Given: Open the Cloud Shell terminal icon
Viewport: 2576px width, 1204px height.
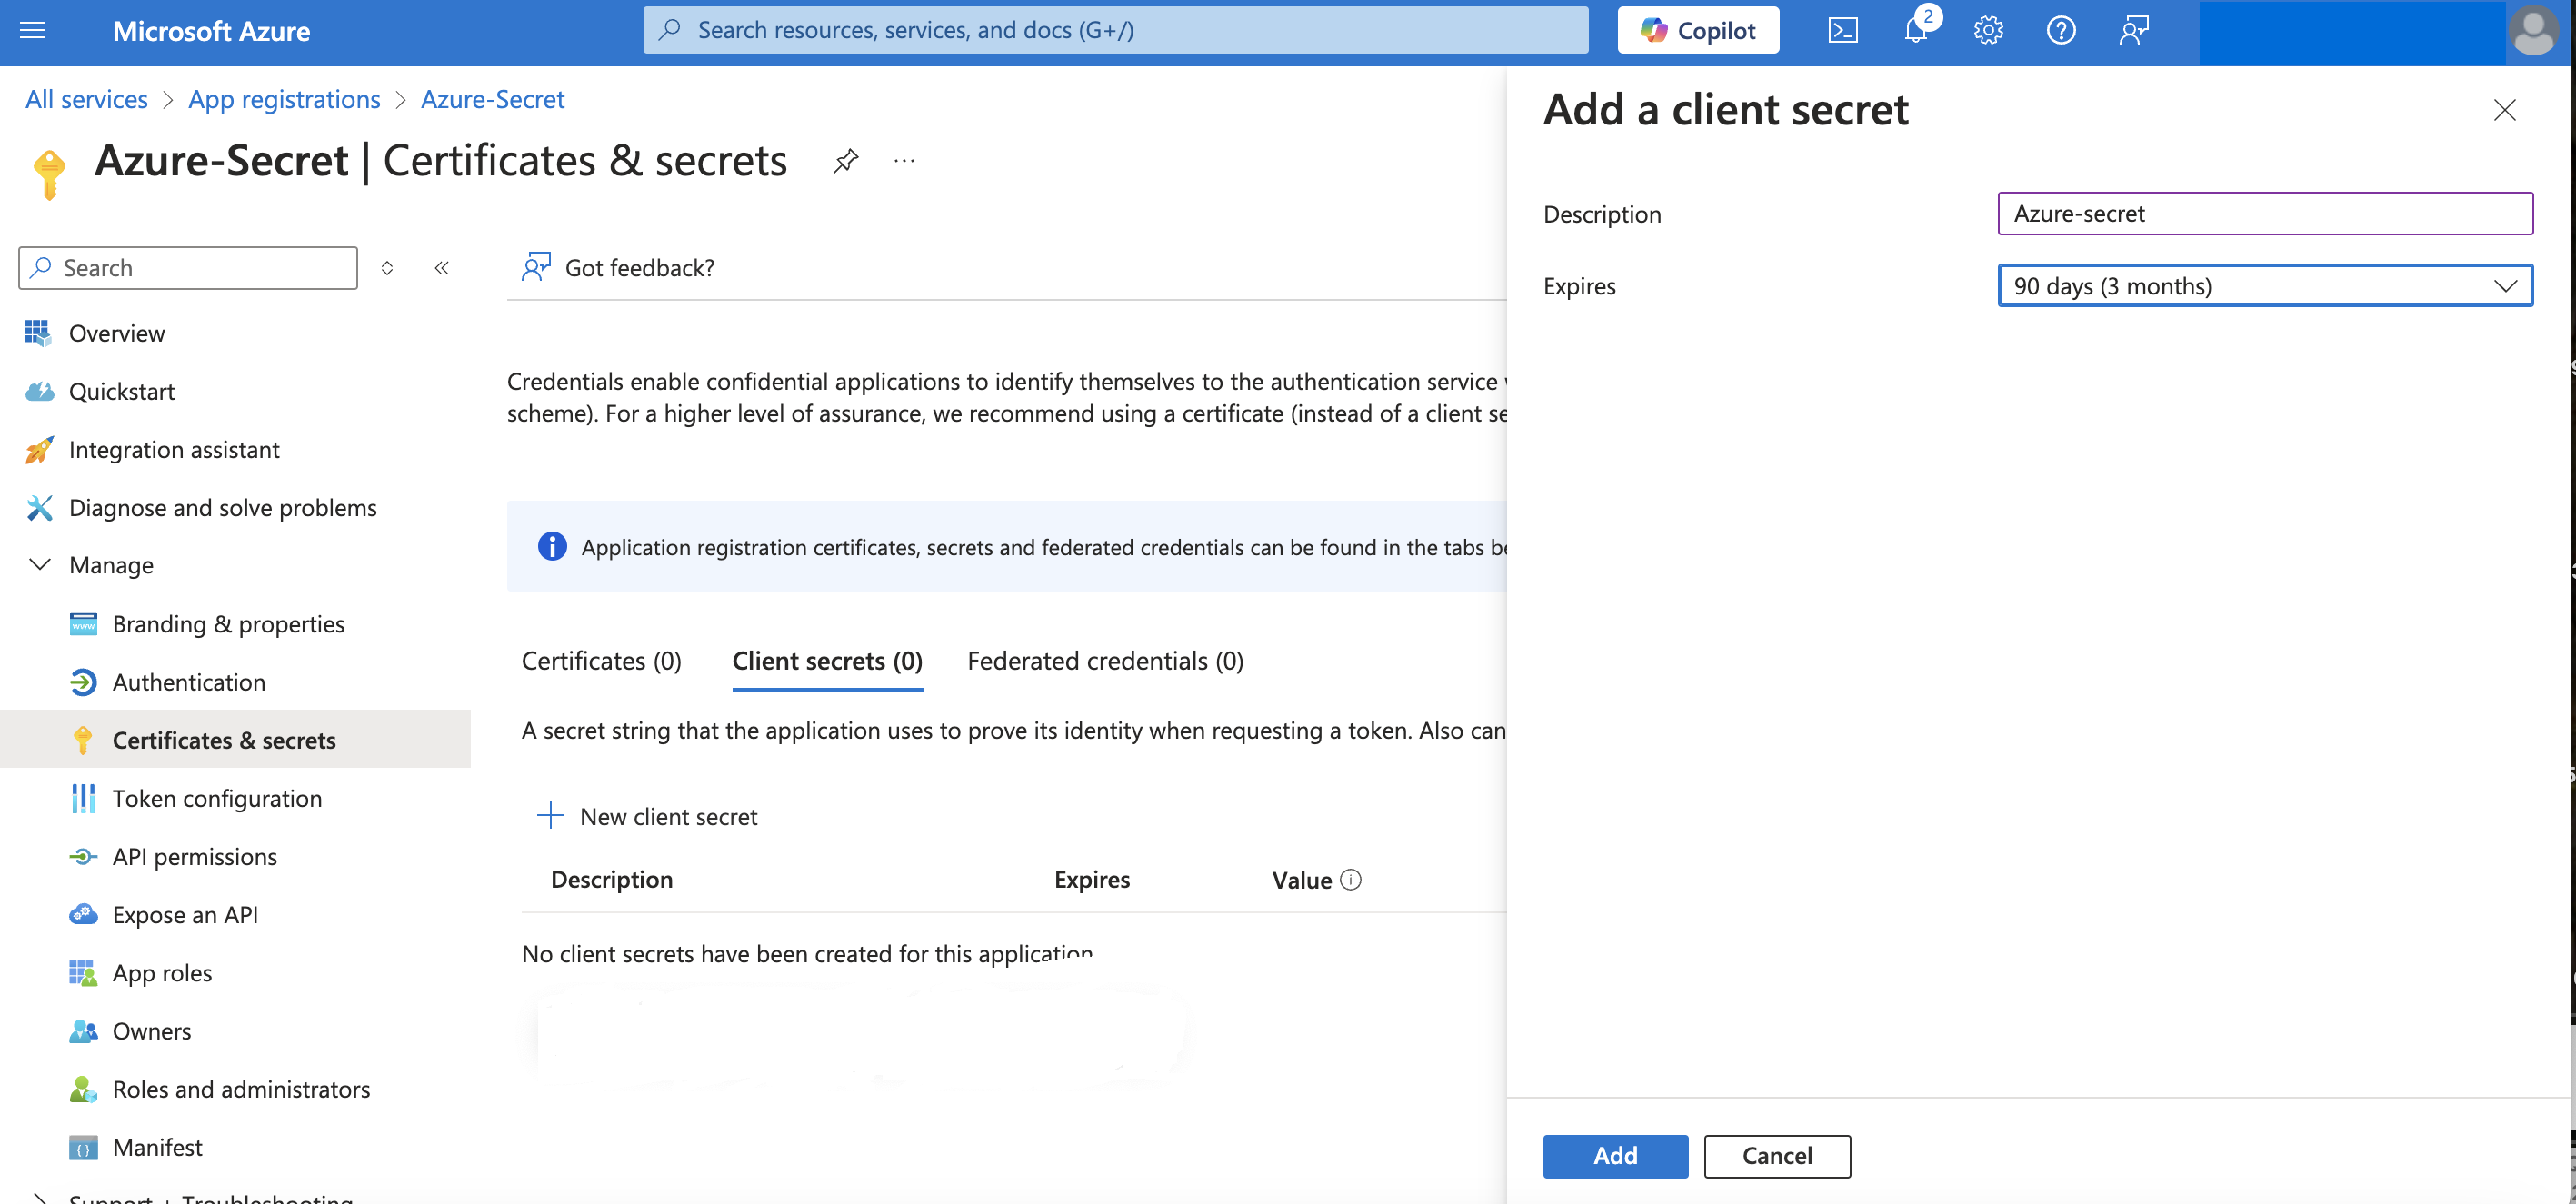Looking at the screenshot, I should pyautogui.click(x=1842, y=30).
